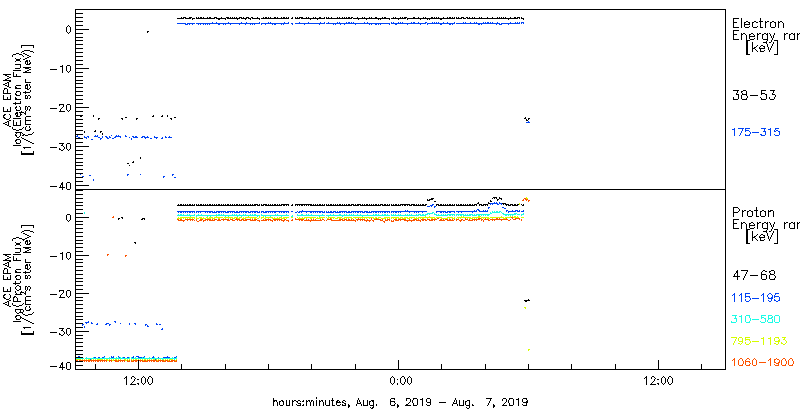Click the 12:00 tick label for Aug. 7

click(x=659, y=380)
